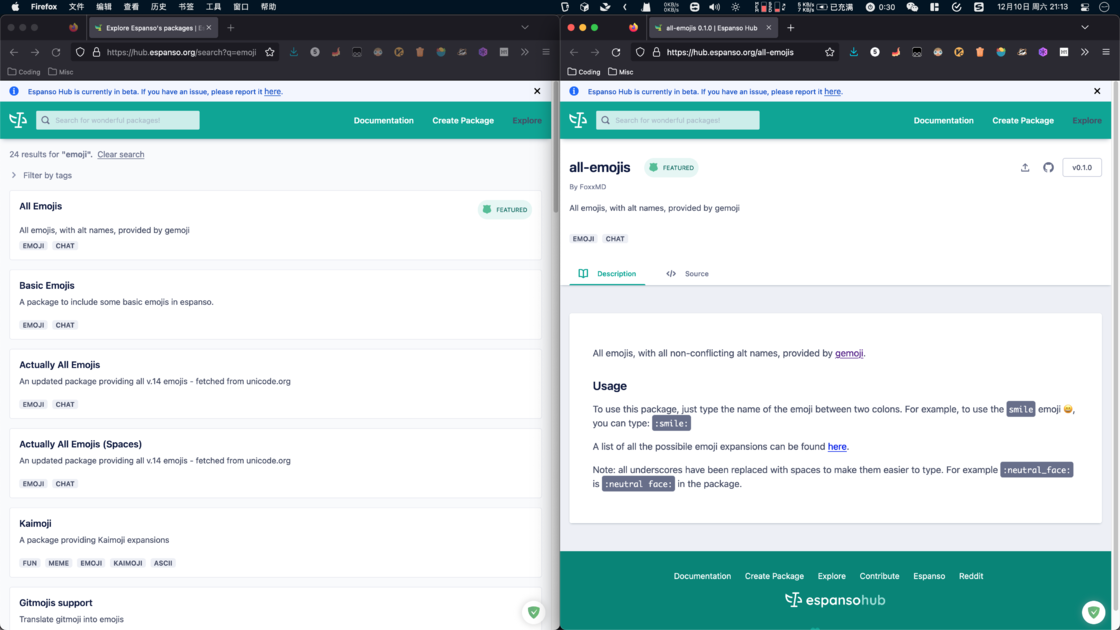The width and height of the screenshot is (1120, 630).
Task: Show more extensions via overflow chevron in left window
Action: coord(525,52)
